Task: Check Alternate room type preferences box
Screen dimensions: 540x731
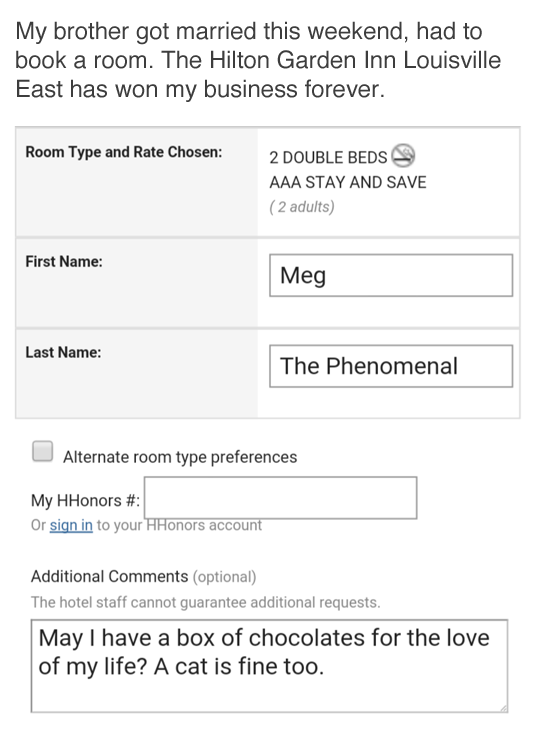Action: tap(42, 451)
